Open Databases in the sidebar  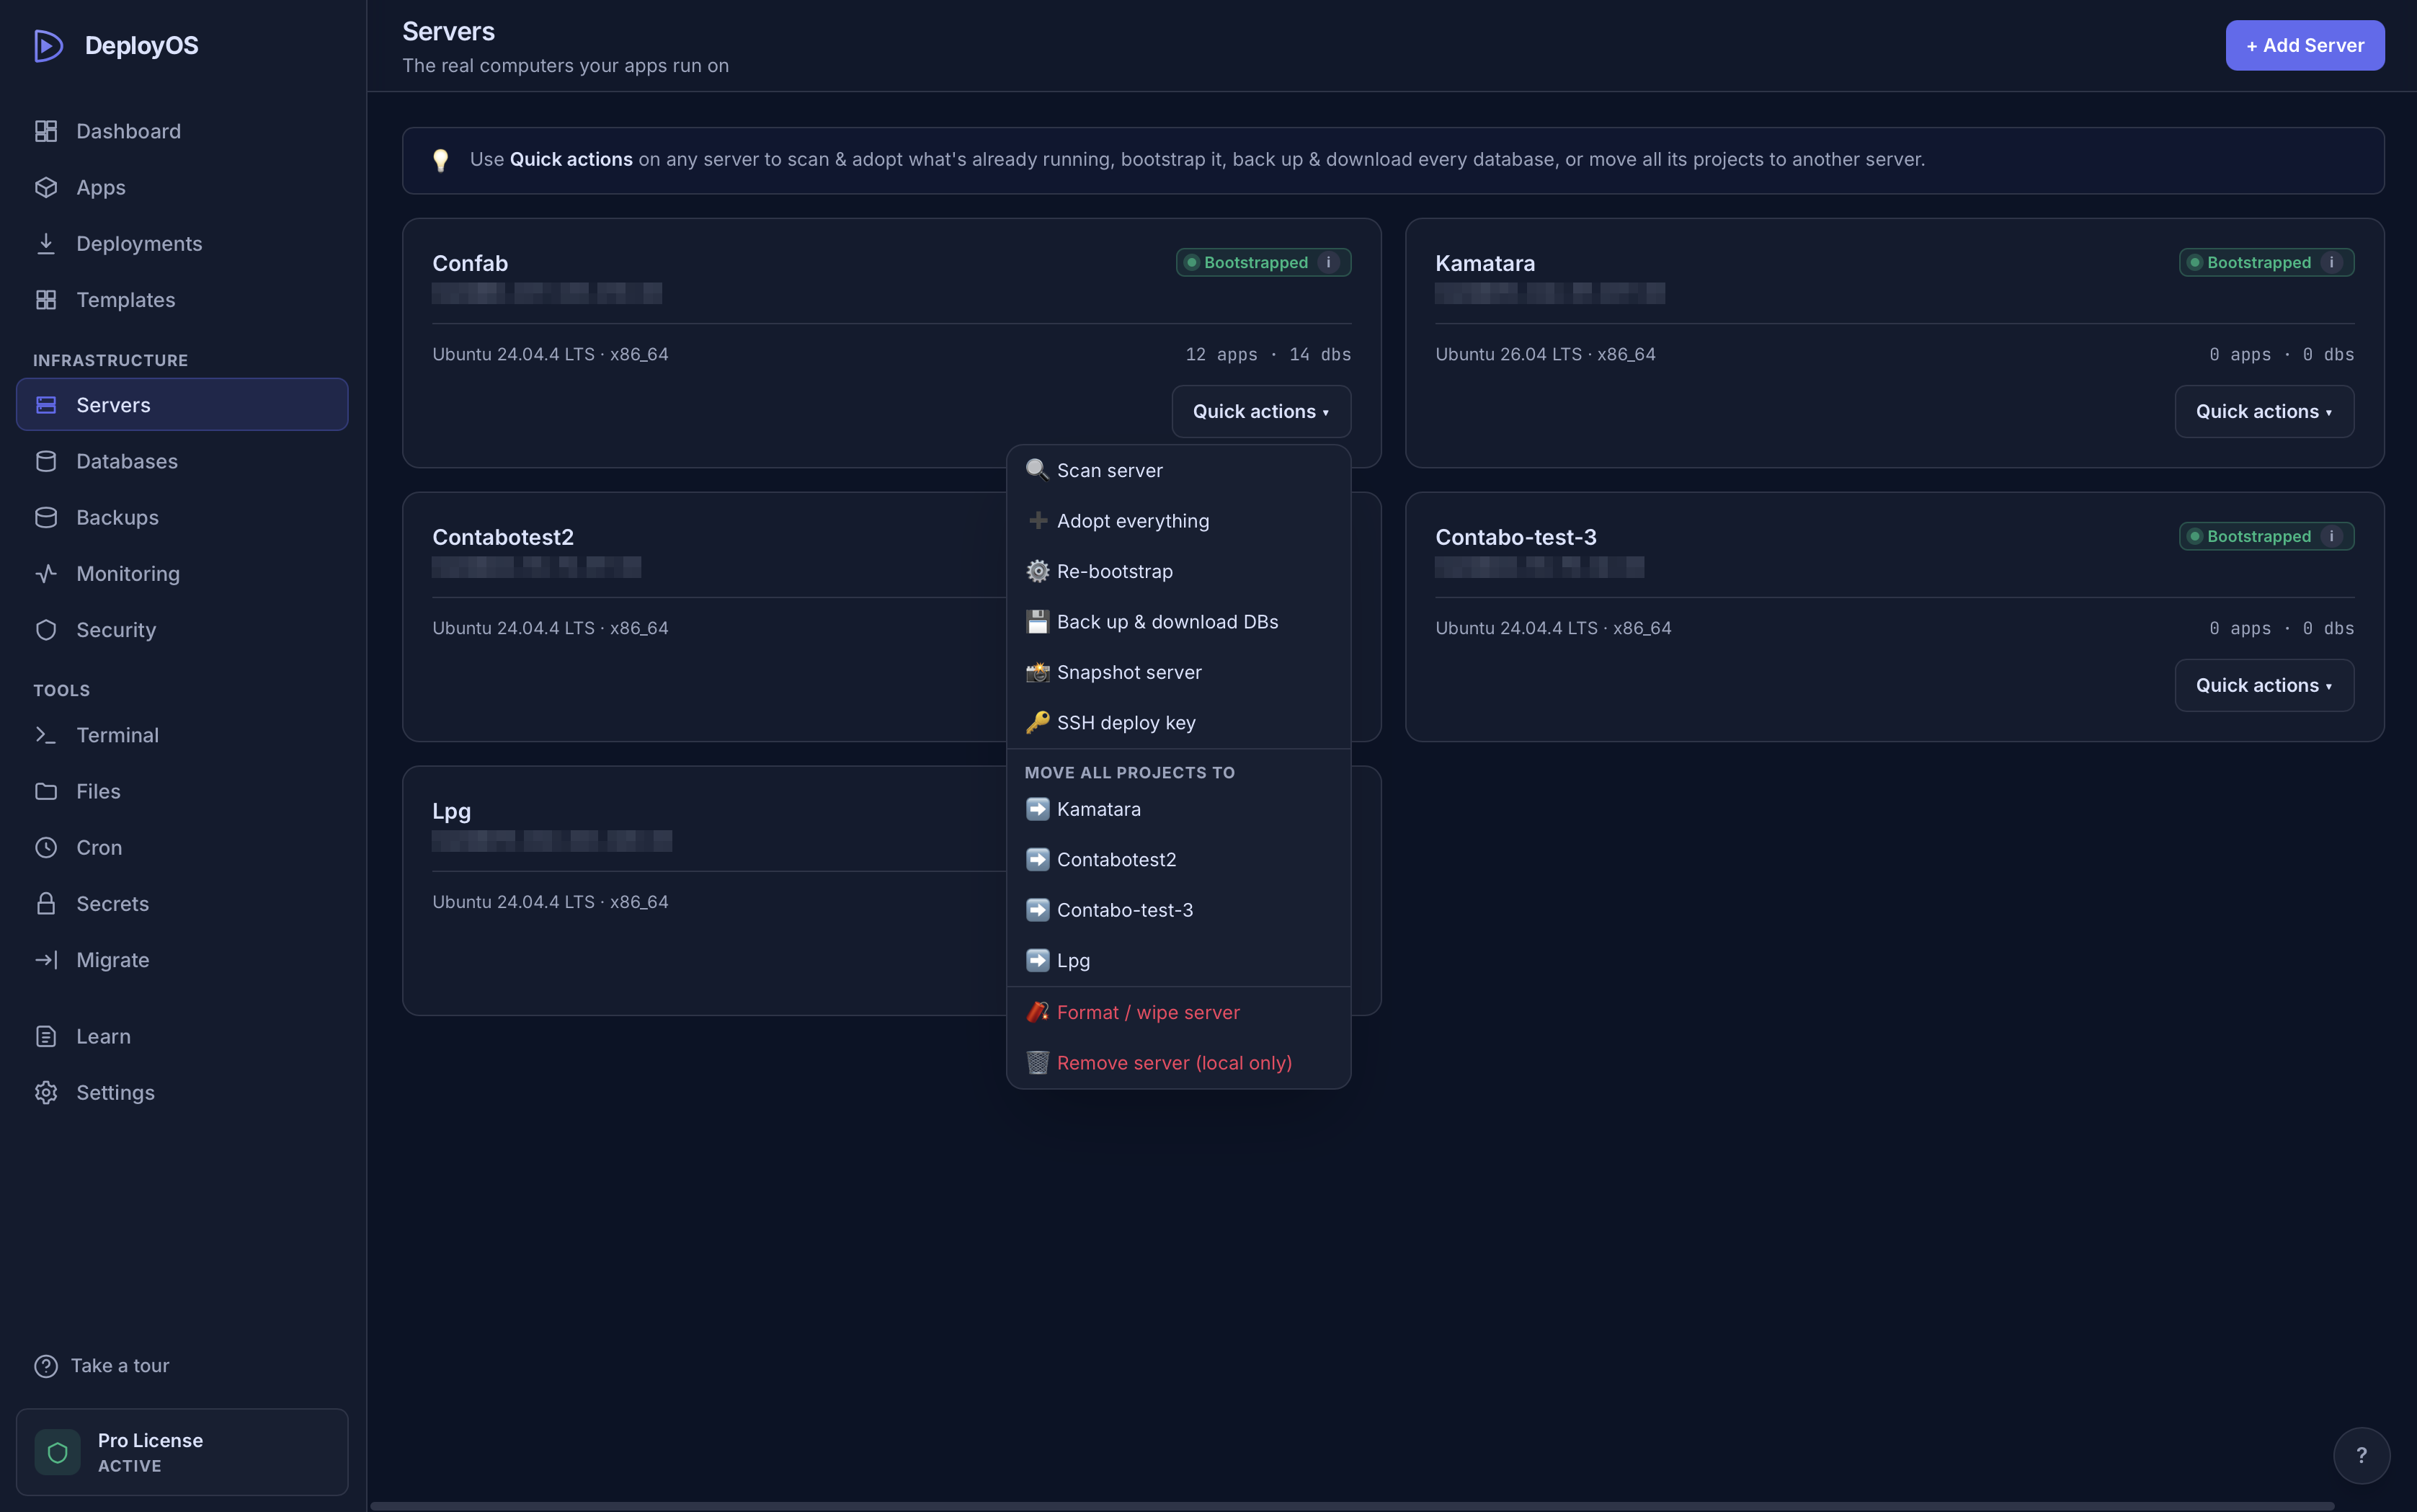(x=182, y=460)
